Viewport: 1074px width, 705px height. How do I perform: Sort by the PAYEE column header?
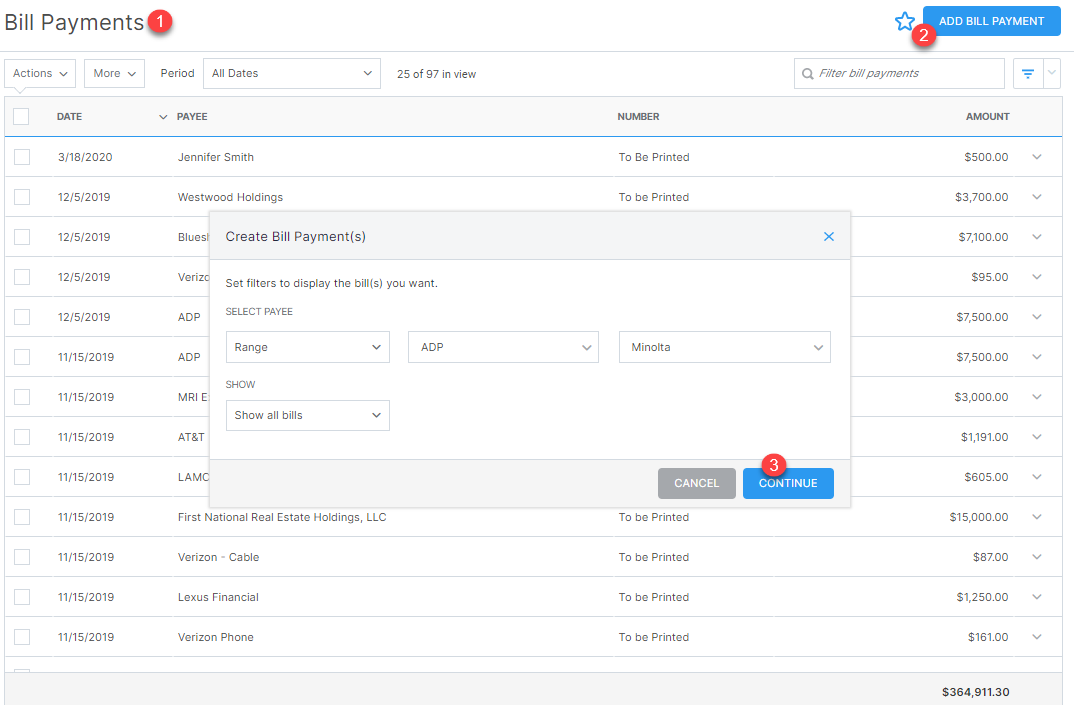[x=192, y=116]
